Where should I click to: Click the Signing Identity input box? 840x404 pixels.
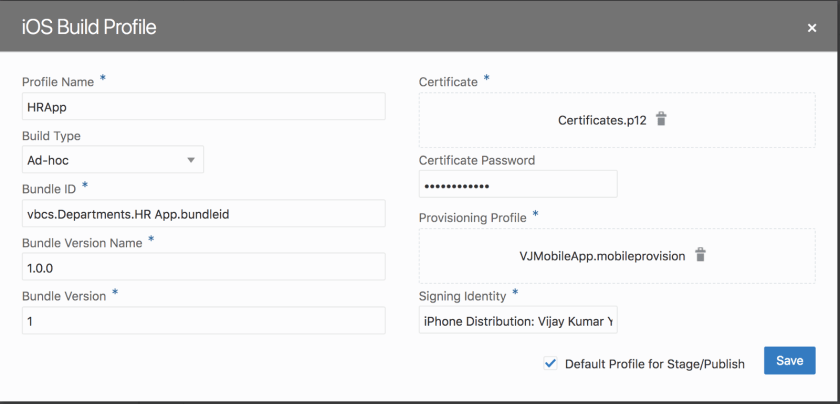(517, 320)
